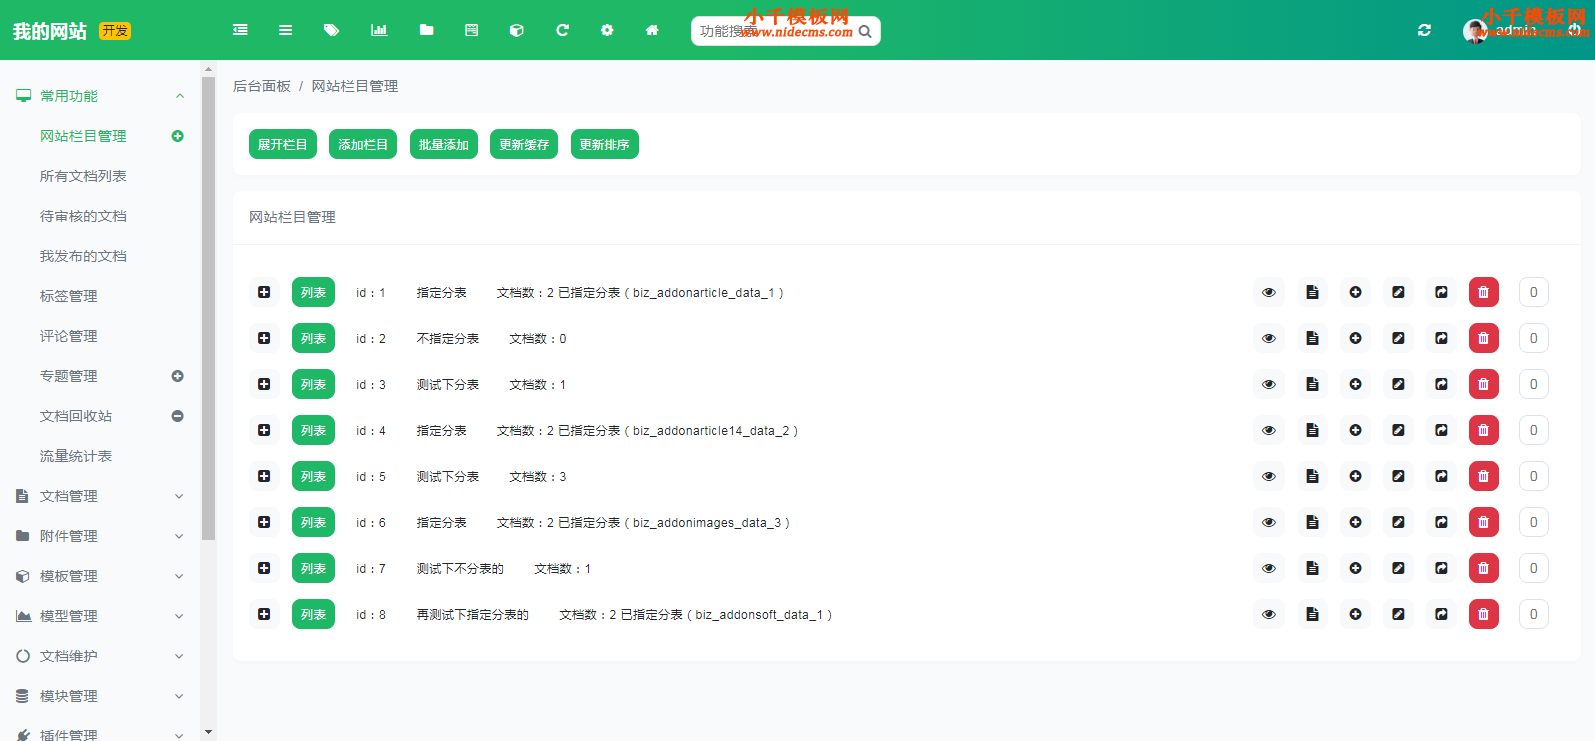Expand the id : 8 row plus box
Viewport: 1595px width, 741px height.
[x=264, y=614]
